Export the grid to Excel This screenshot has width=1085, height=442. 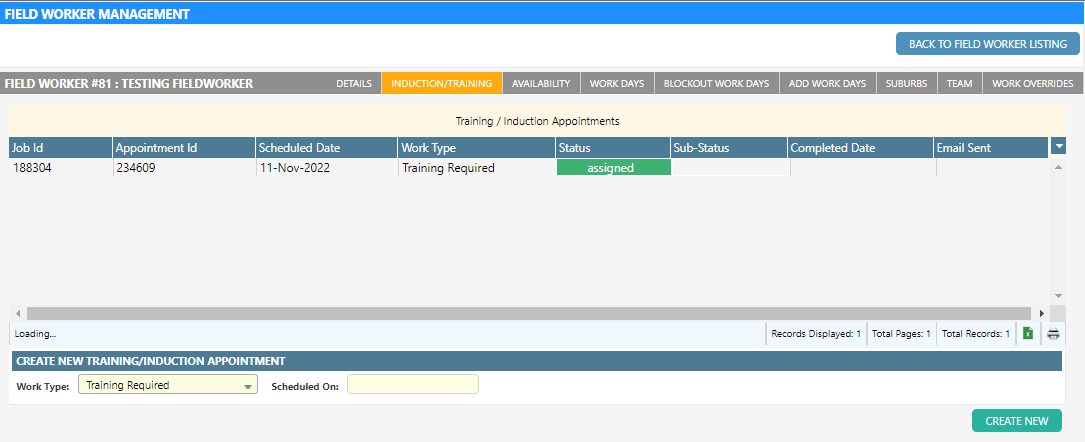point(1028,333)
